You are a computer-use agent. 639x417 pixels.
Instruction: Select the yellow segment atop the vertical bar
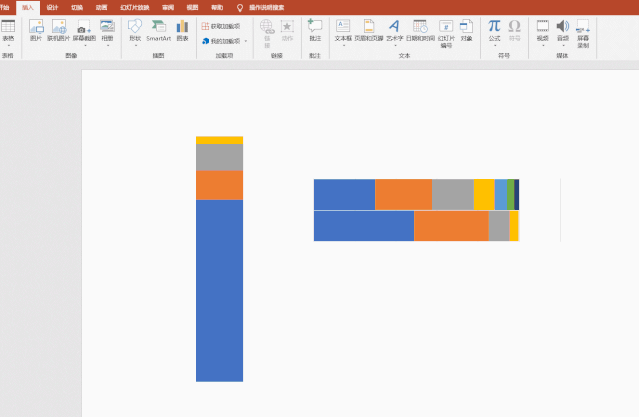point(219,140)
